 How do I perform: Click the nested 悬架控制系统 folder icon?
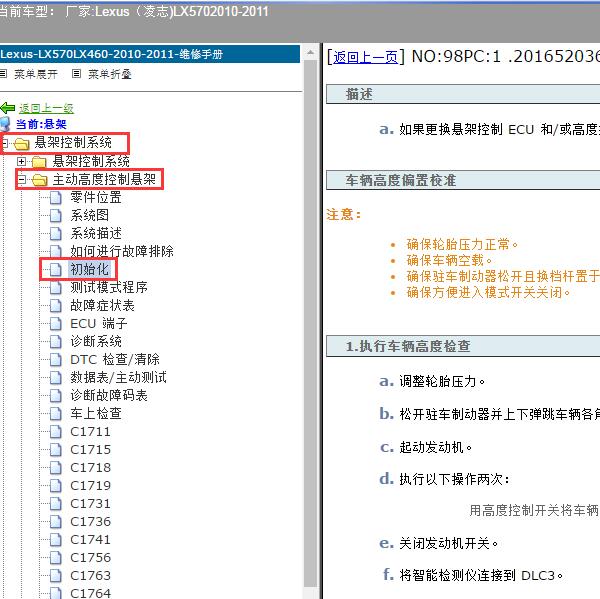coord(39,162)
